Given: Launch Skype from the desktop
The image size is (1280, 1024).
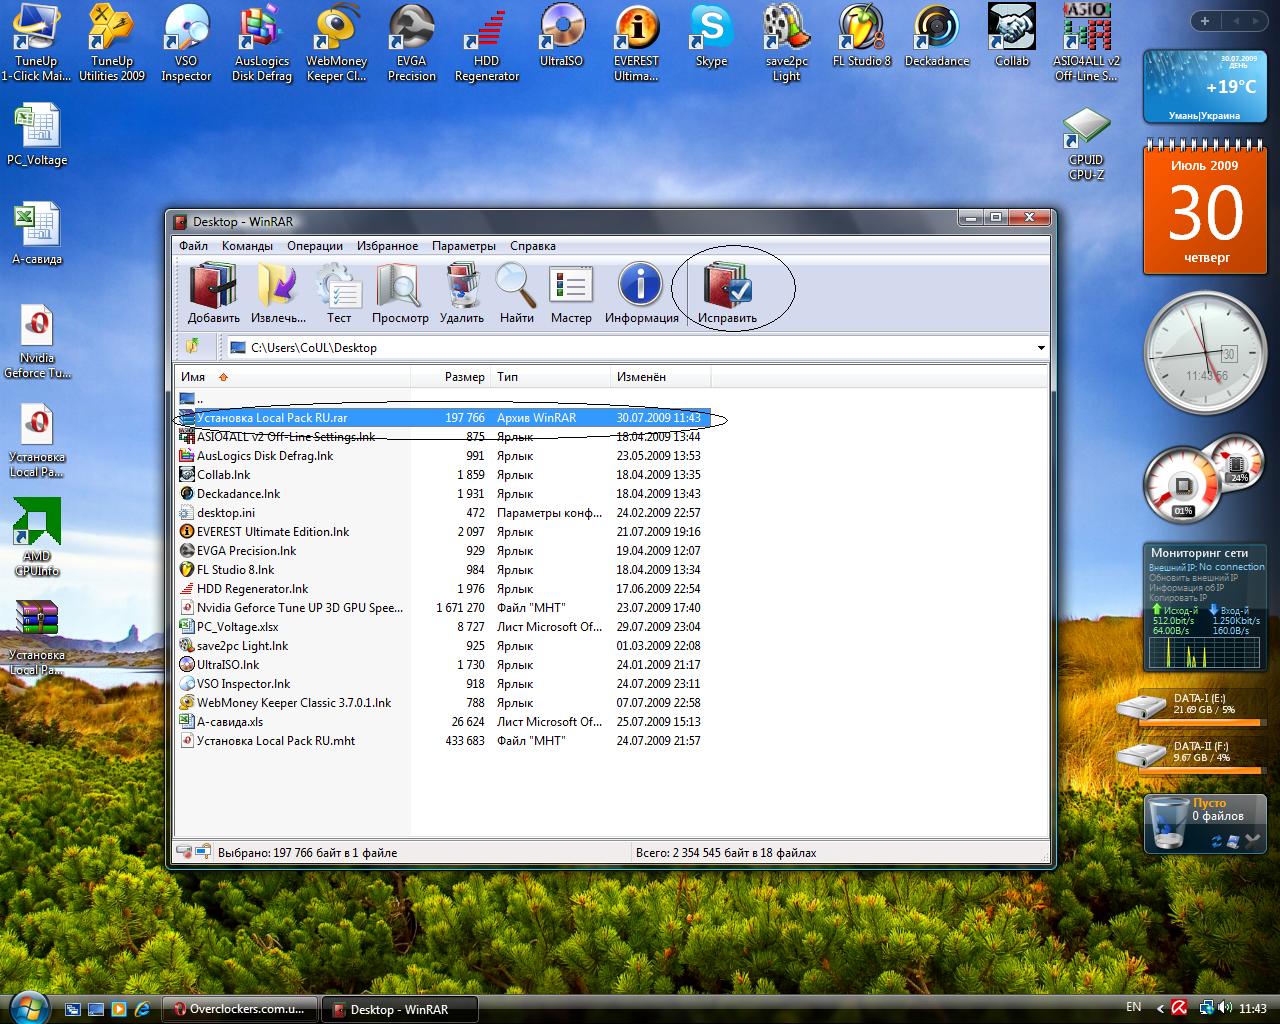Looking at the screenshot, I should point(711,36).
